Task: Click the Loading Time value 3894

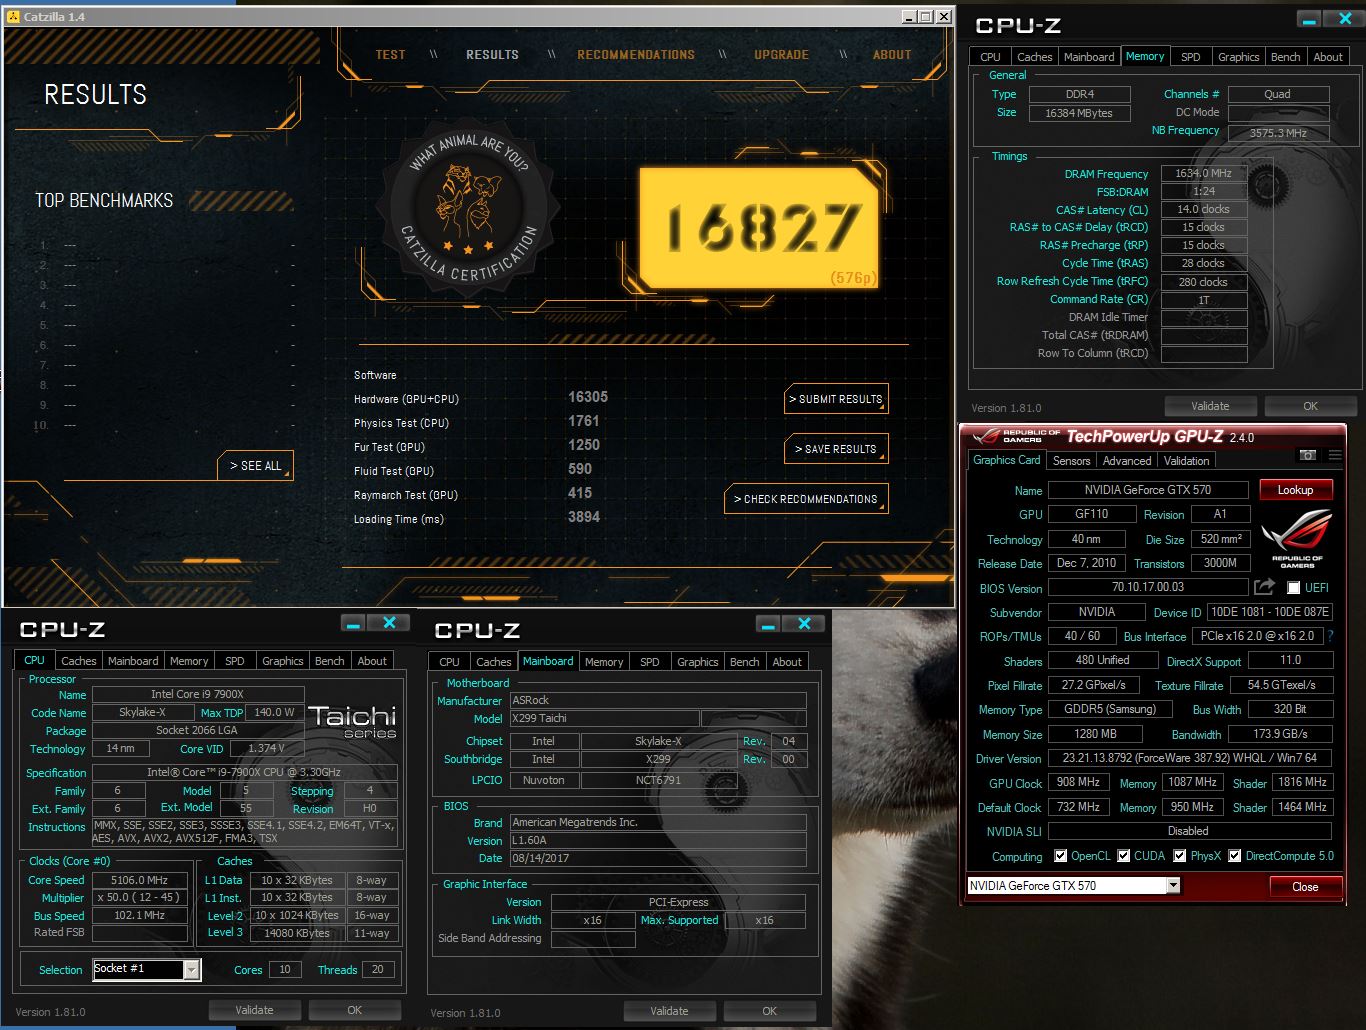Action: pyautogui.click(x=584, y=517)
